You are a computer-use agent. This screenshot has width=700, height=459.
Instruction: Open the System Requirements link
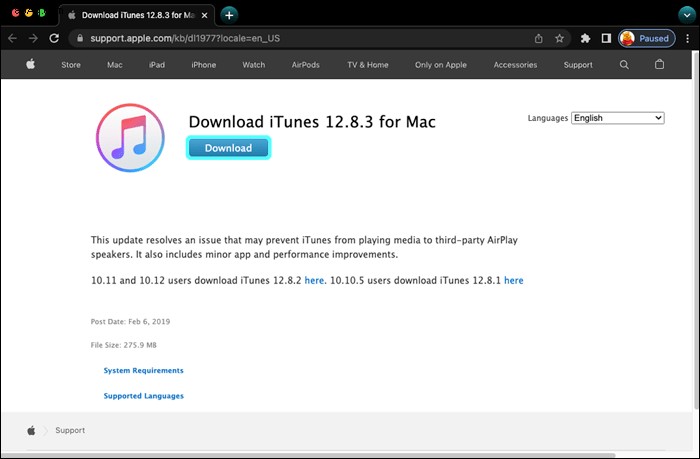(143, 370)
